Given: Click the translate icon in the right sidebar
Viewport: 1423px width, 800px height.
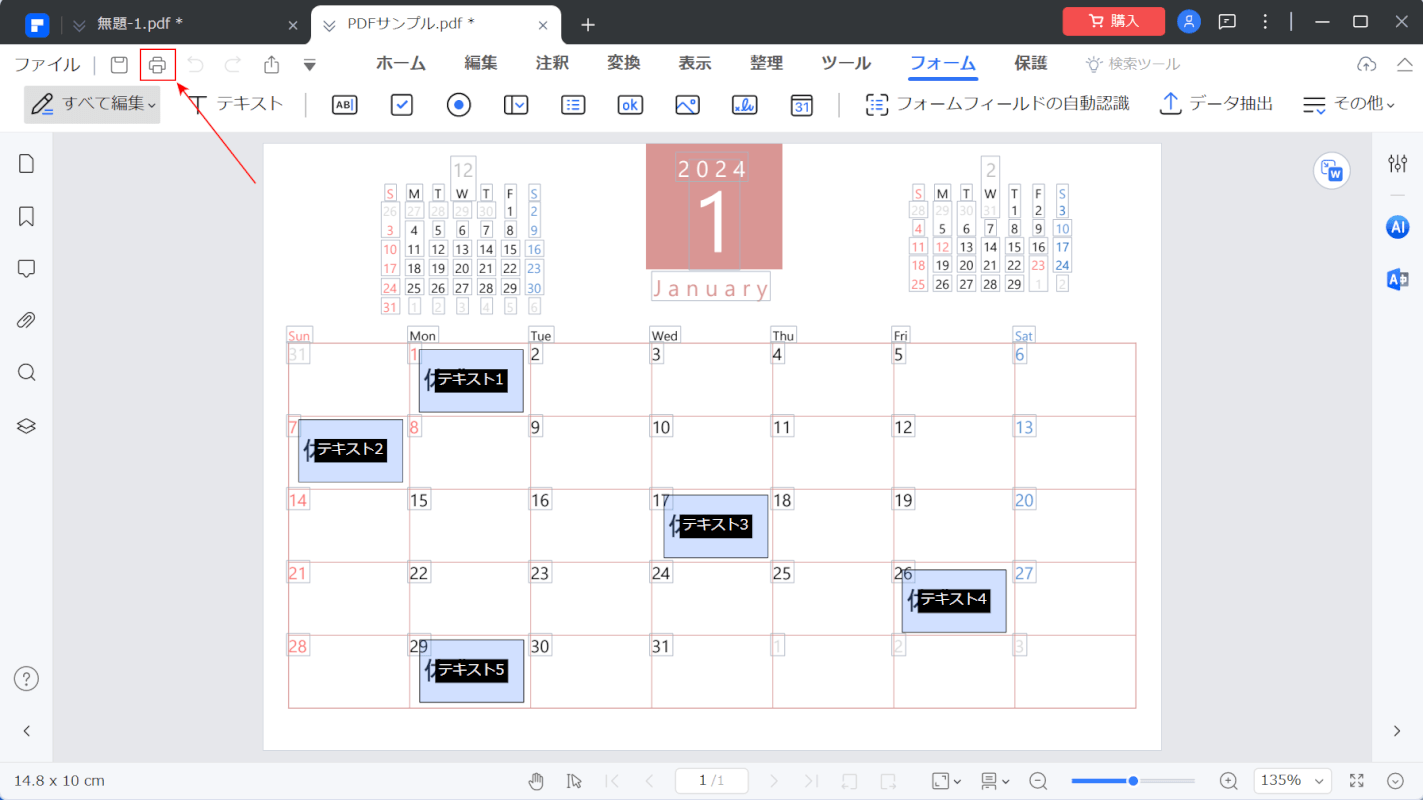Looking at the screenshot, I should tap(1398, 279).
